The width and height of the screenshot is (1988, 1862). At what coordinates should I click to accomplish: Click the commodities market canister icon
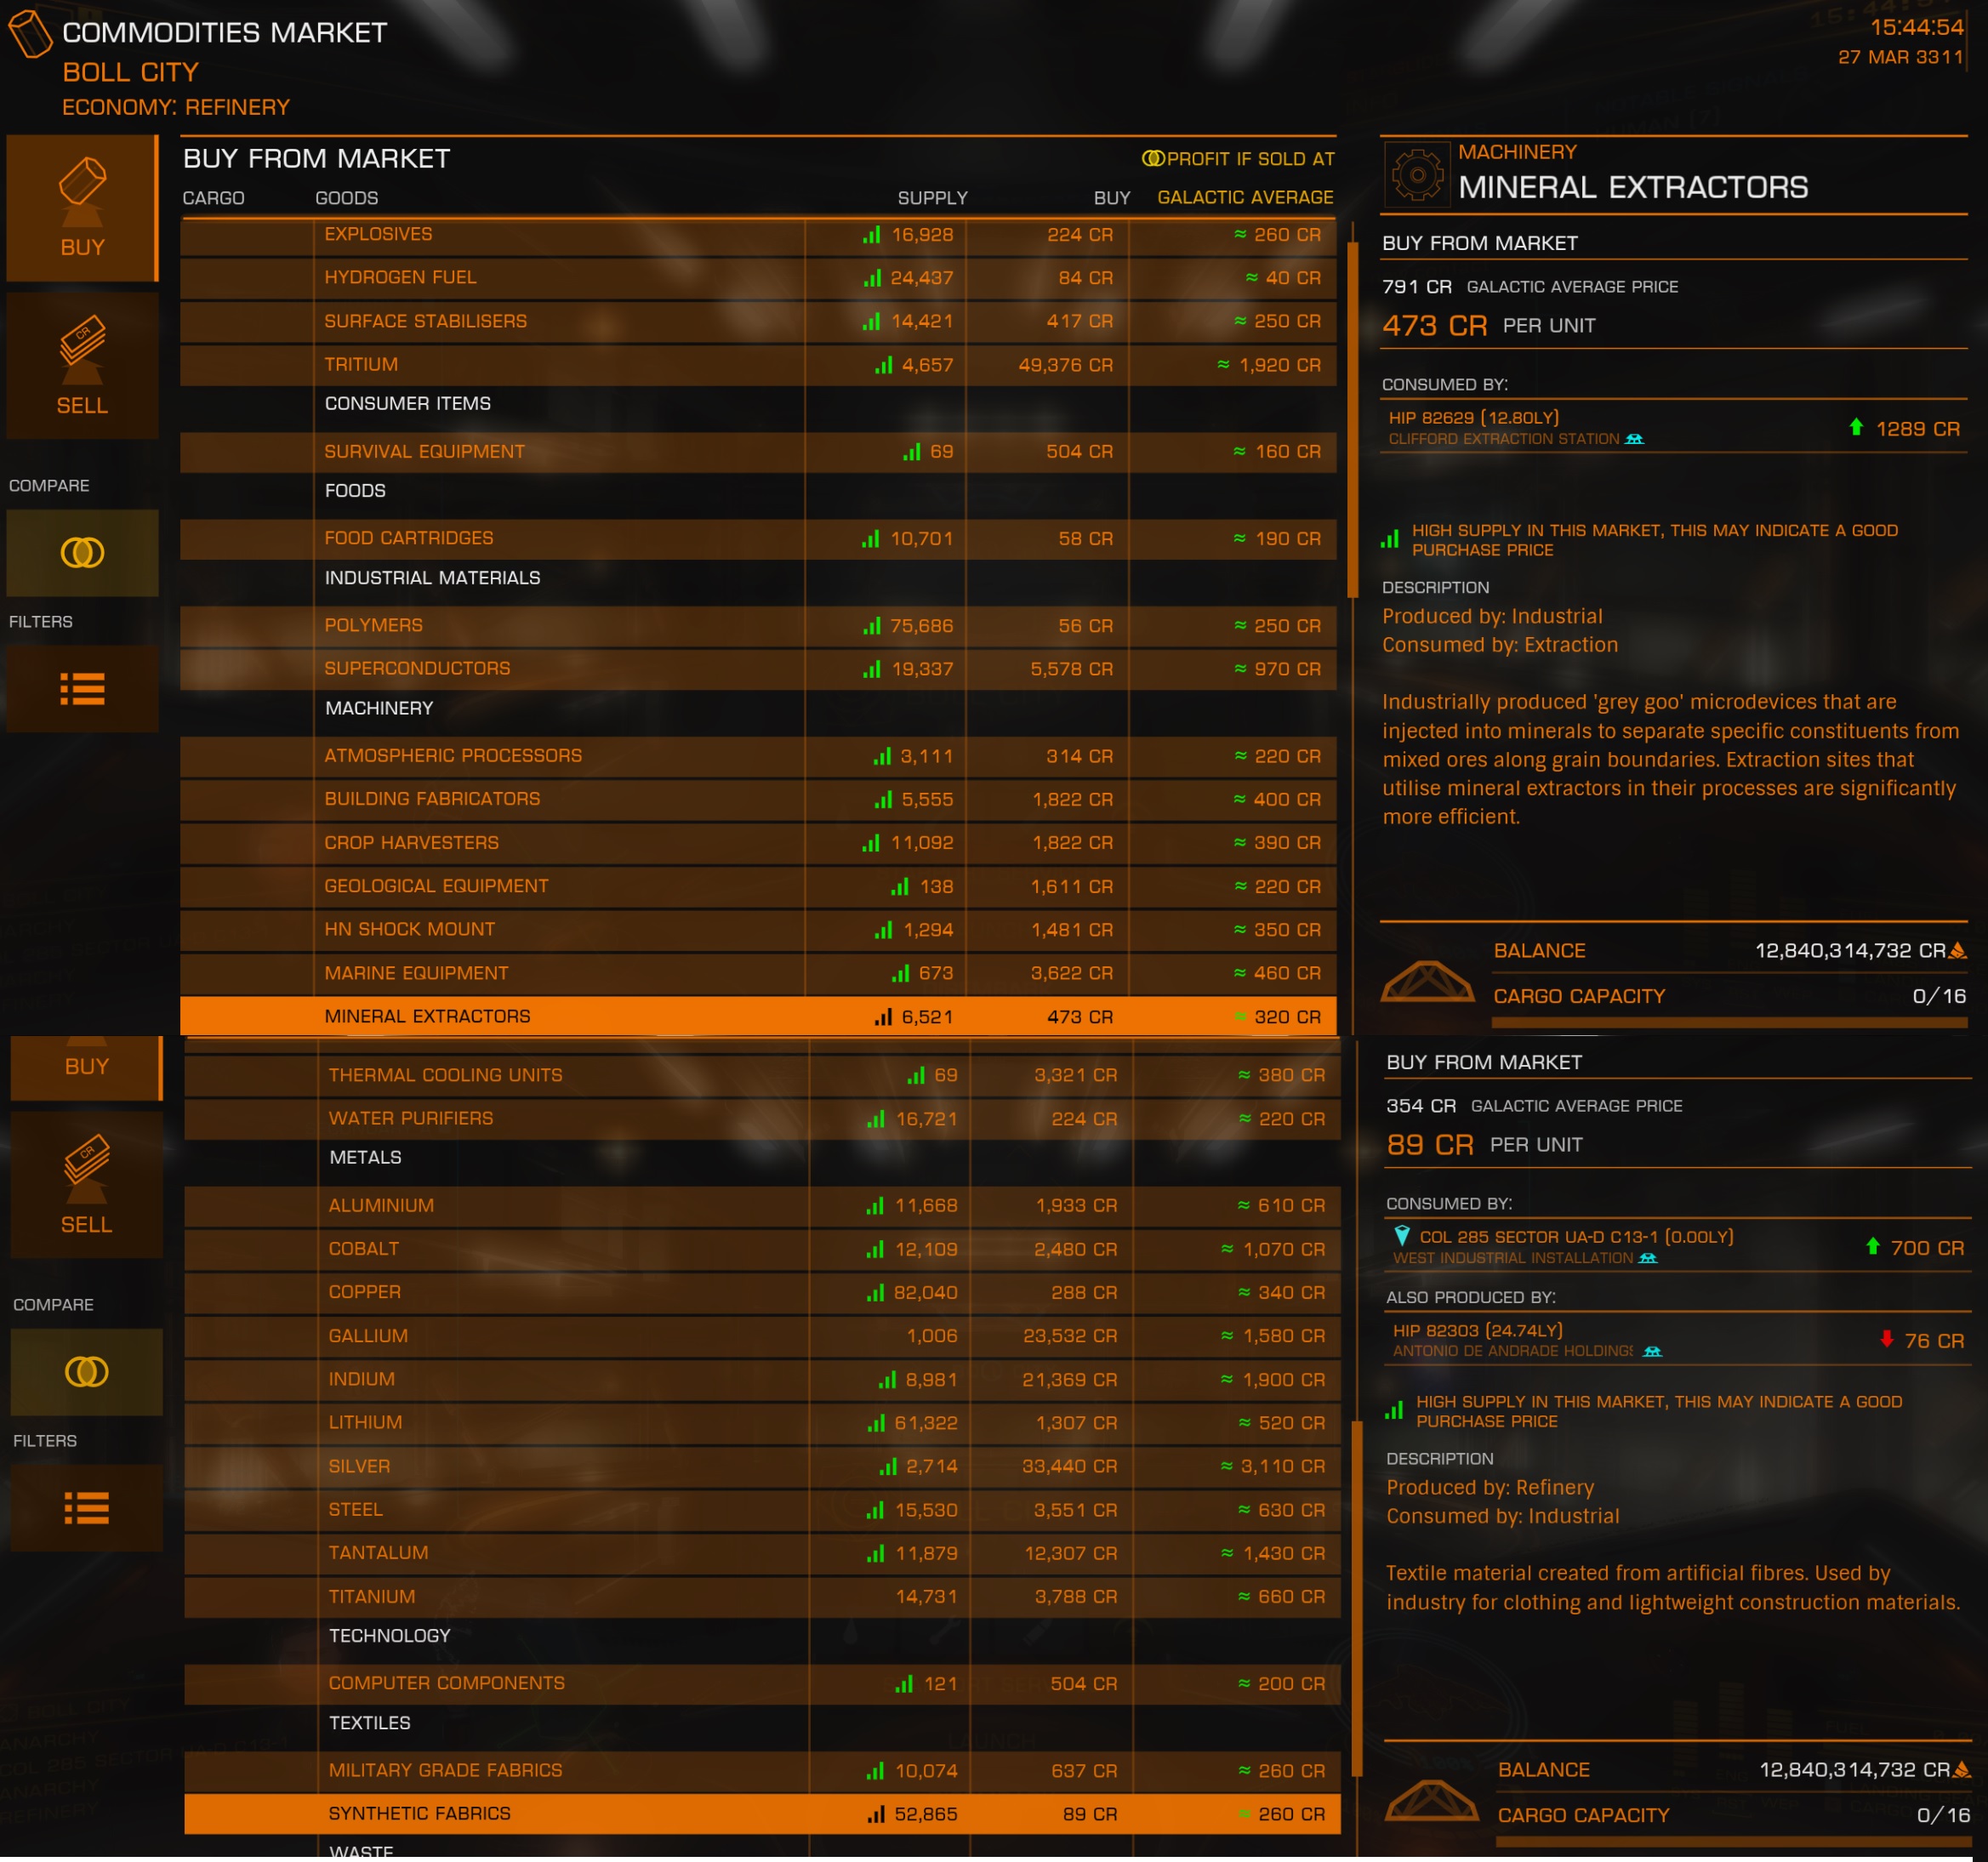pyautogui.click(x=30, y=34)
